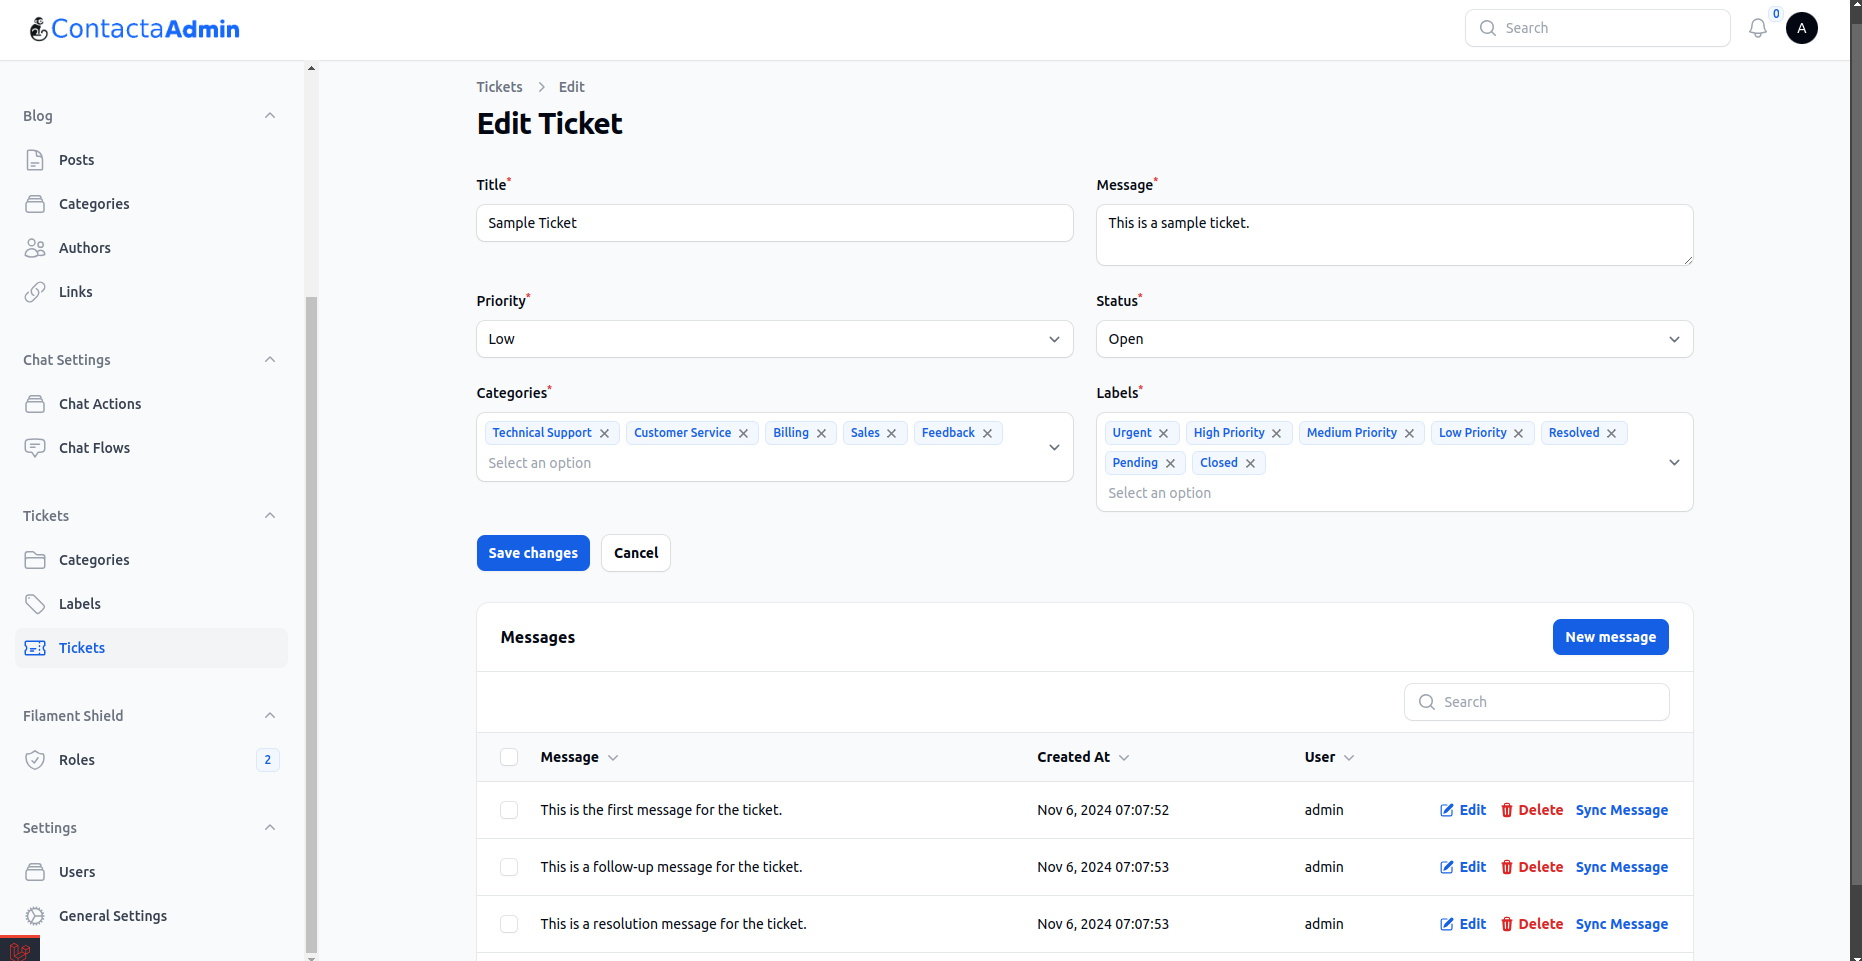Click the General Settings gear icon
The image size is (1862, 961).
35,916
